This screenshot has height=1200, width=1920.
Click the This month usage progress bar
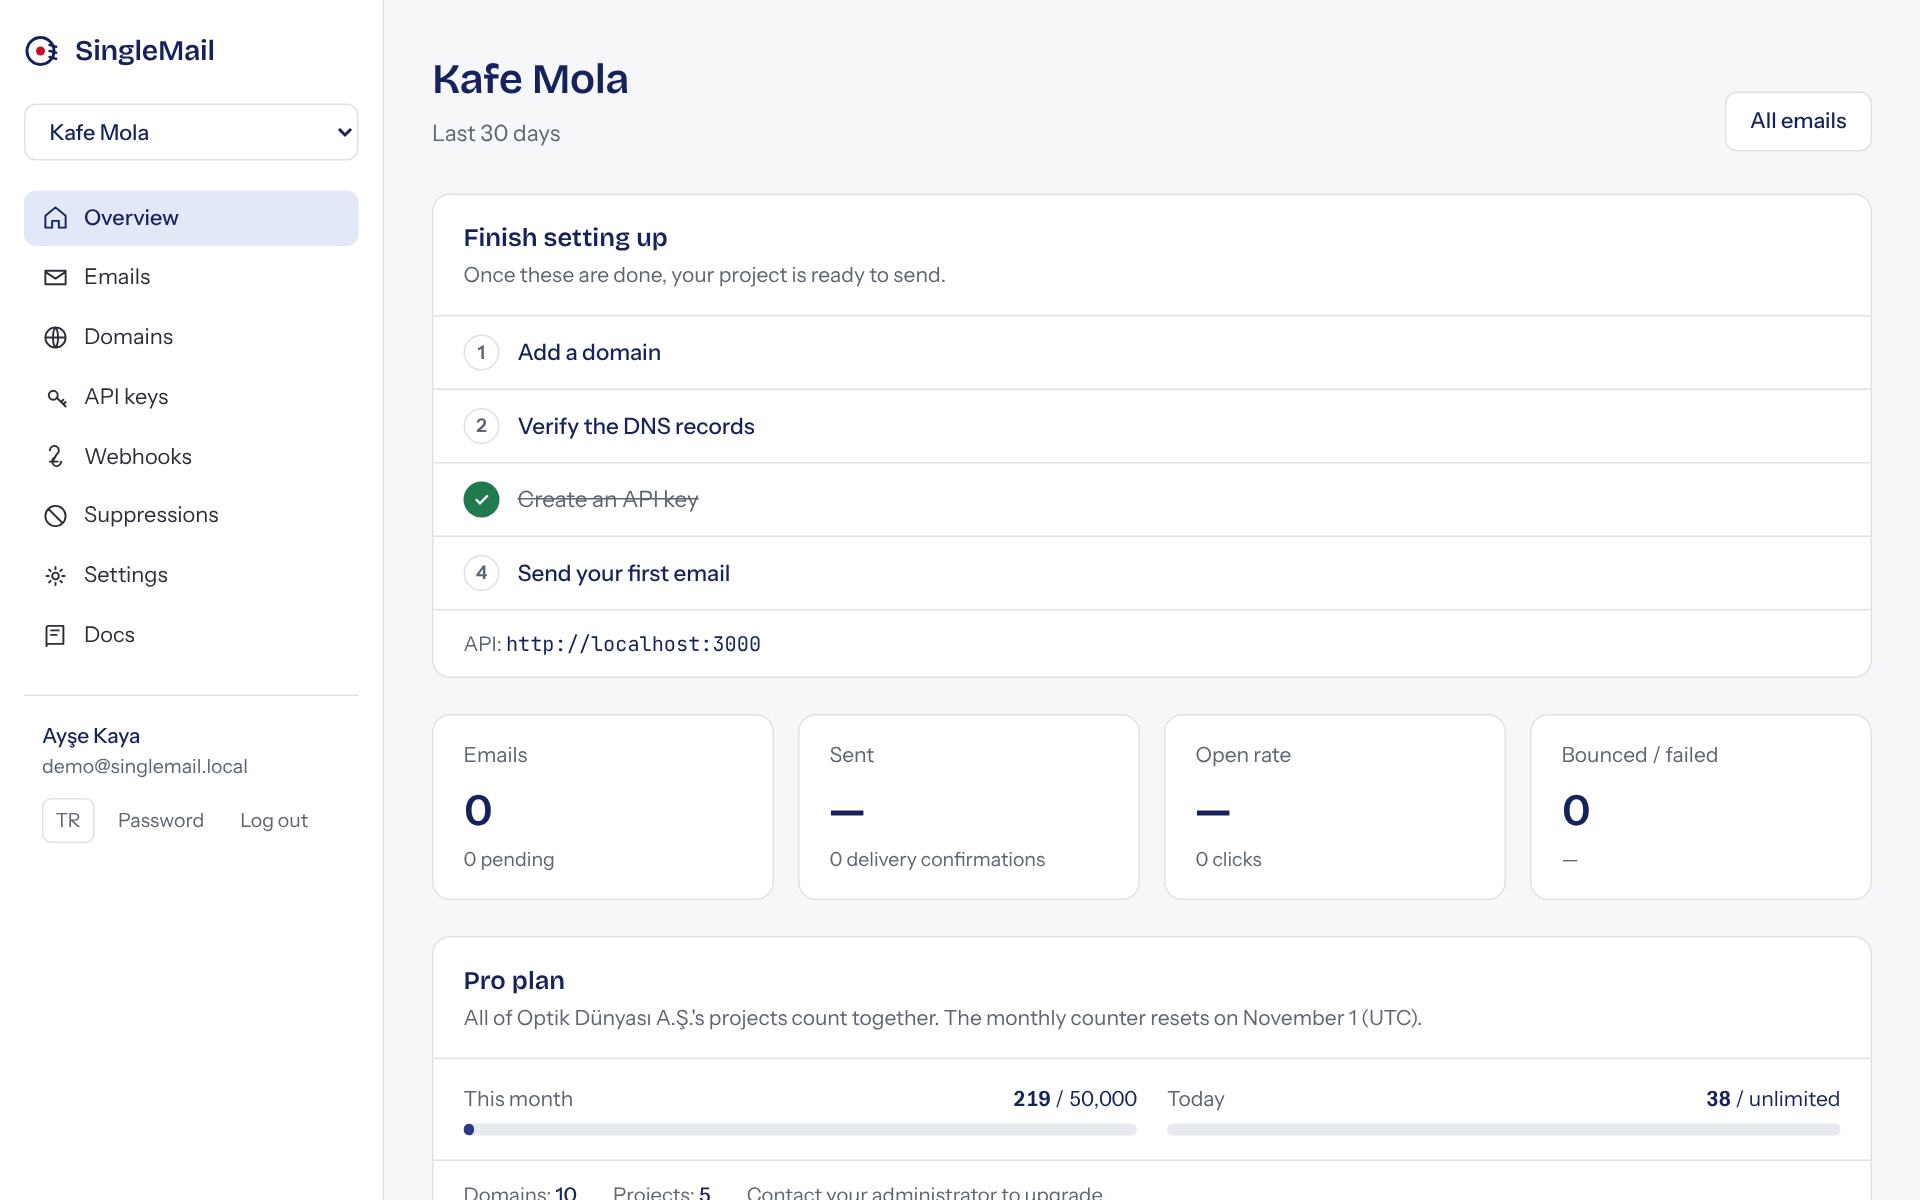pos(800,1130)
